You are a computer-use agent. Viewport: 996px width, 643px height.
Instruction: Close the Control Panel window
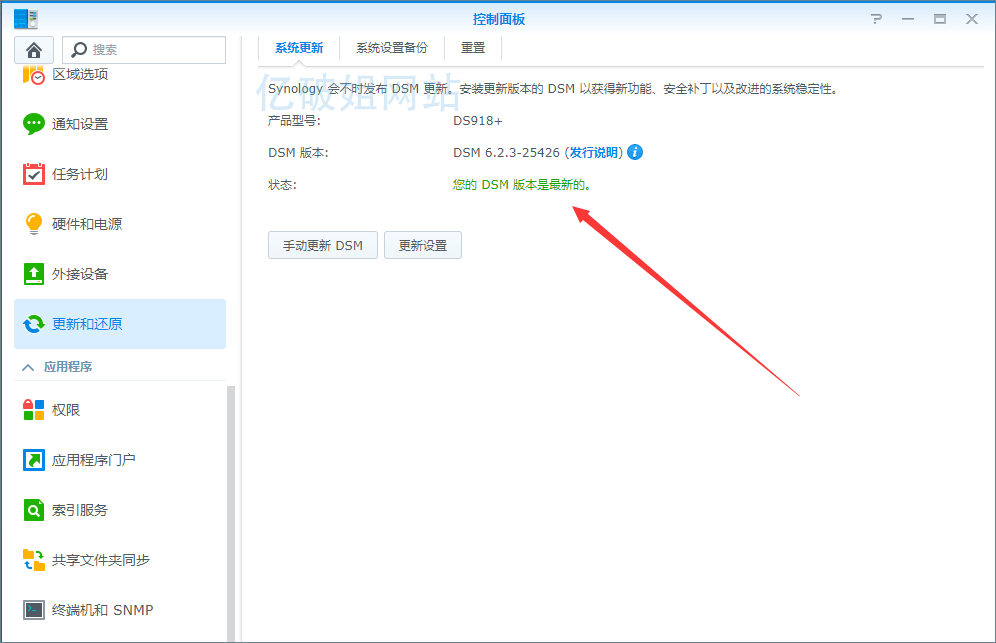click(972, 19)
